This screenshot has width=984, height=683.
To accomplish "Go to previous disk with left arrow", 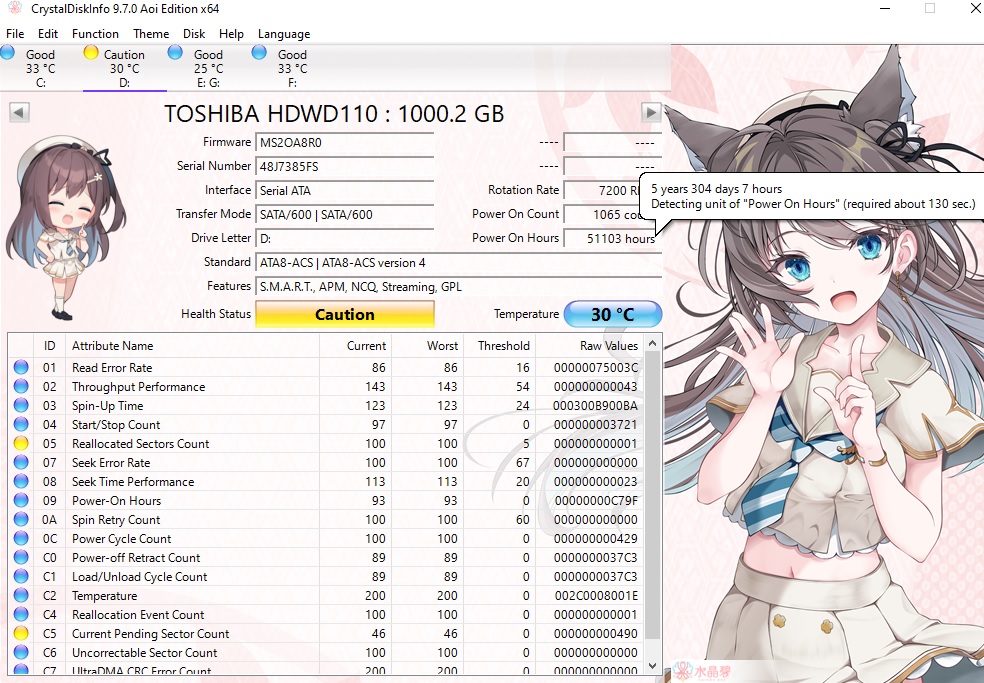I will (19, 113).
